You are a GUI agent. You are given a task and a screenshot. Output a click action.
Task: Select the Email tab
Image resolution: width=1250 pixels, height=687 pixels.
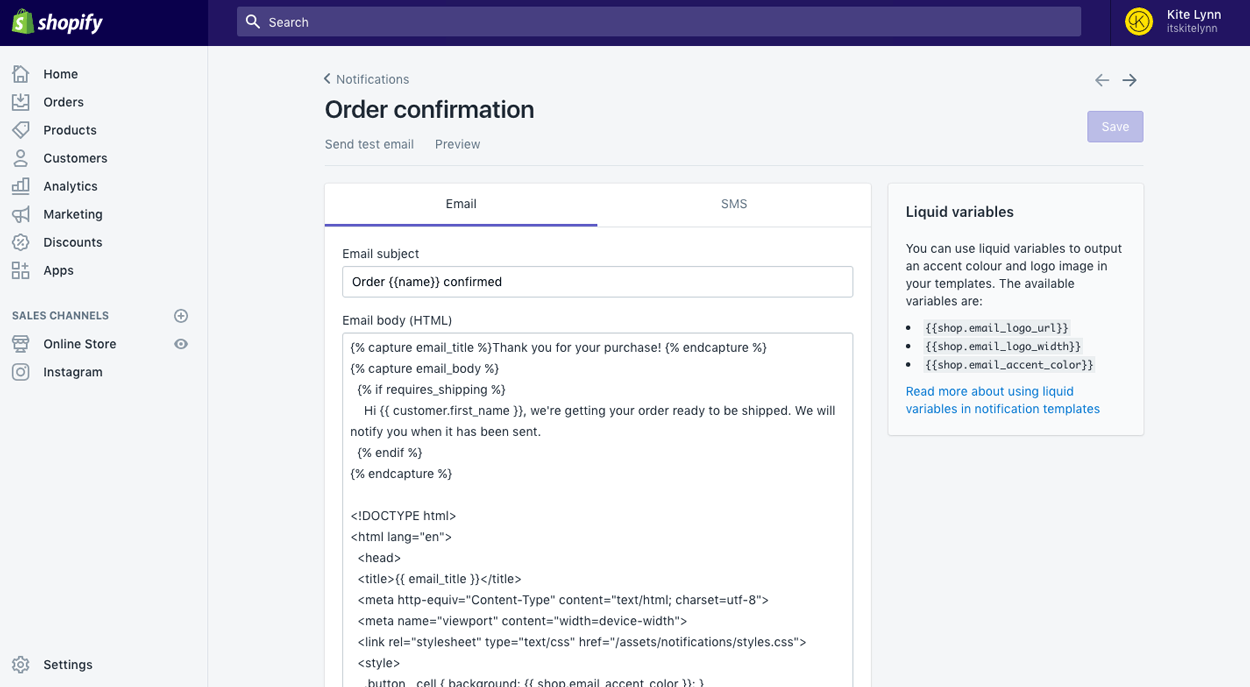[460, 204]
